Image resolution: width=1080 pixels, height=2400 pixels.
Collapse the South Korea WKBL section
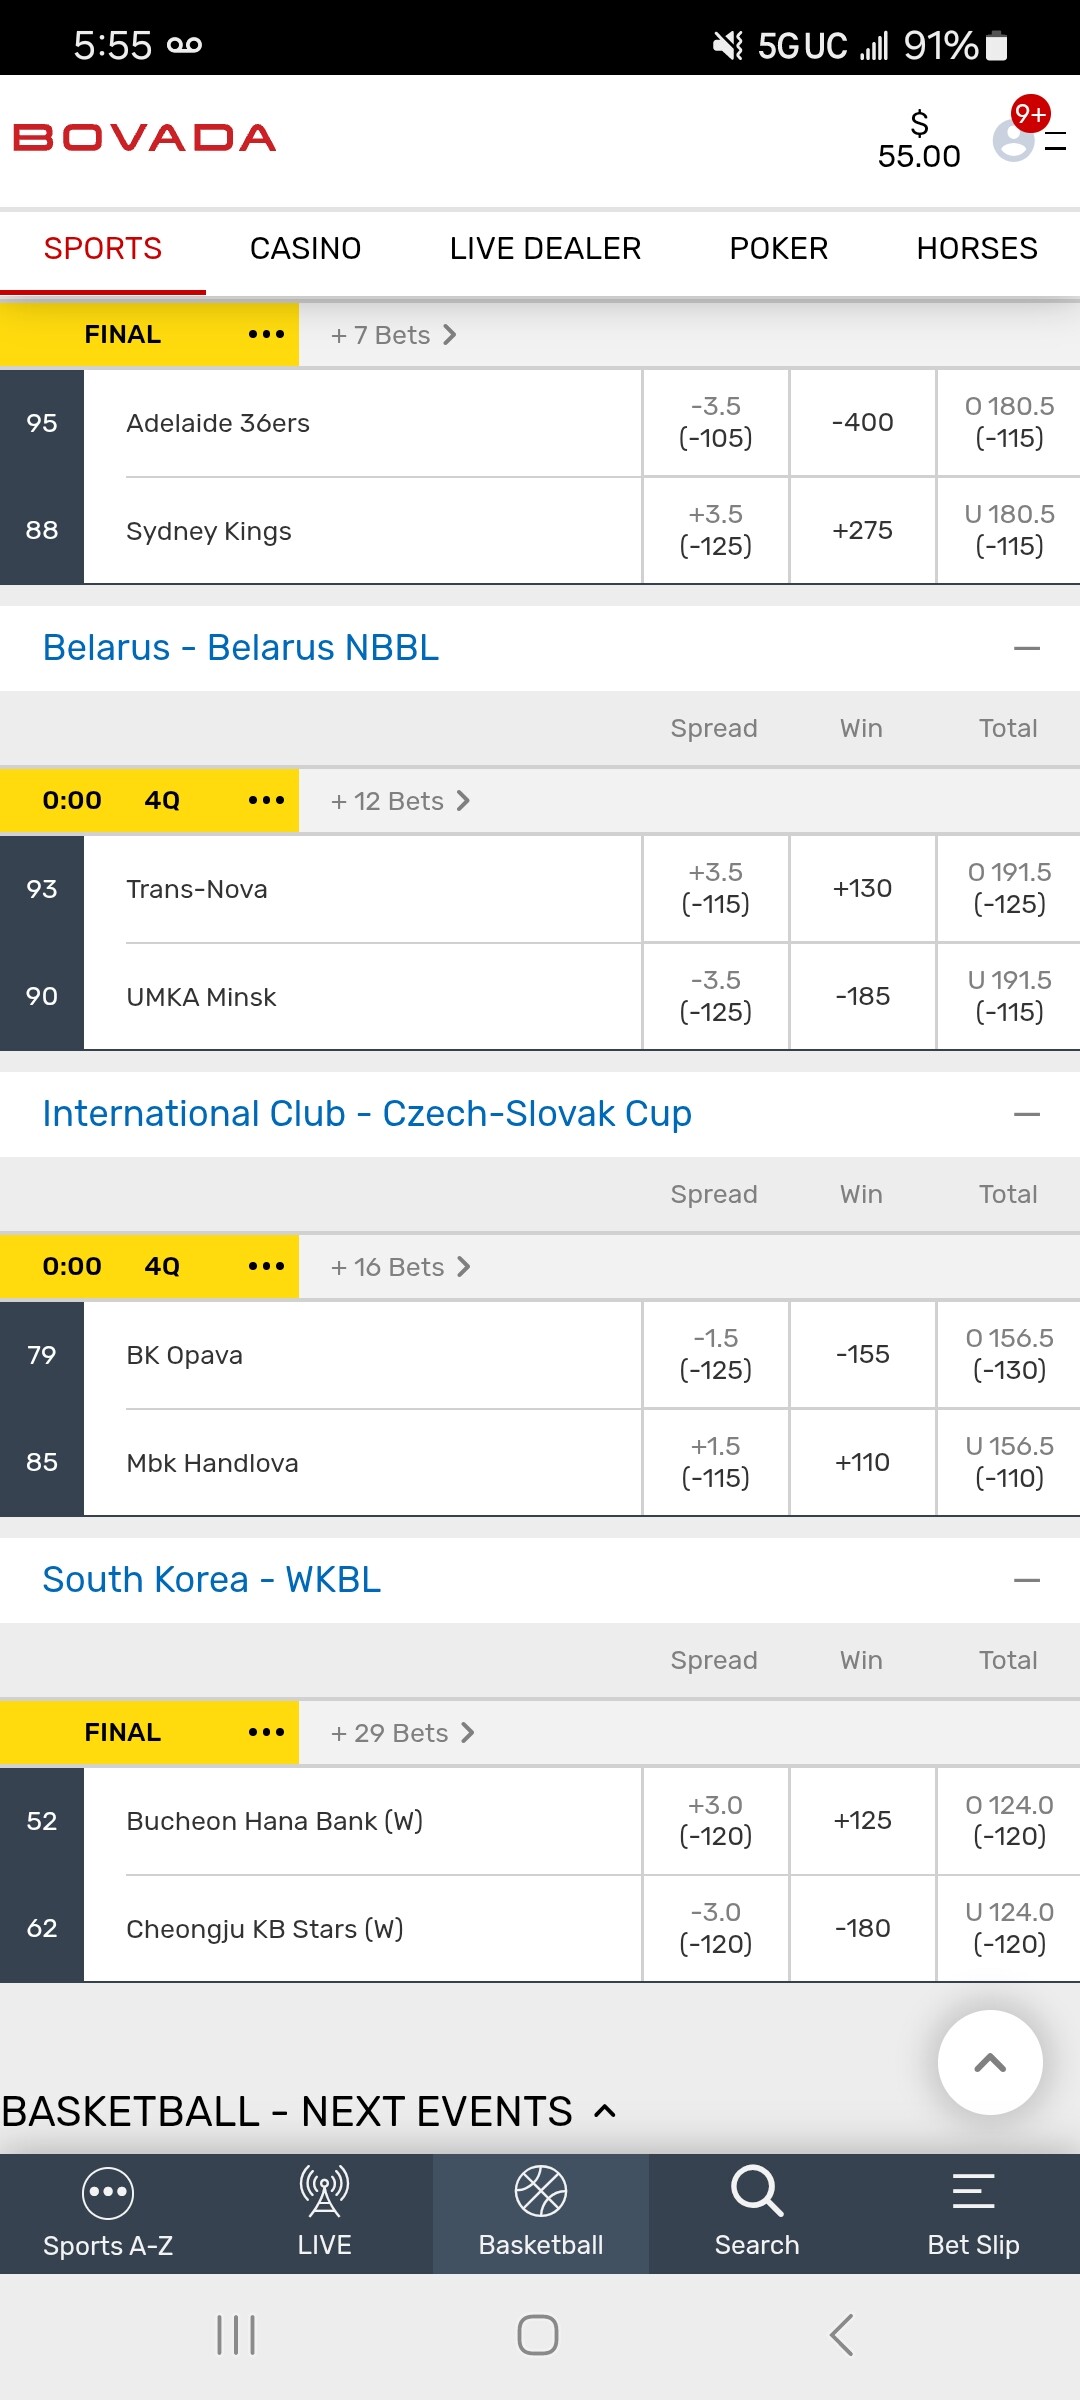pos(1027,1580)
